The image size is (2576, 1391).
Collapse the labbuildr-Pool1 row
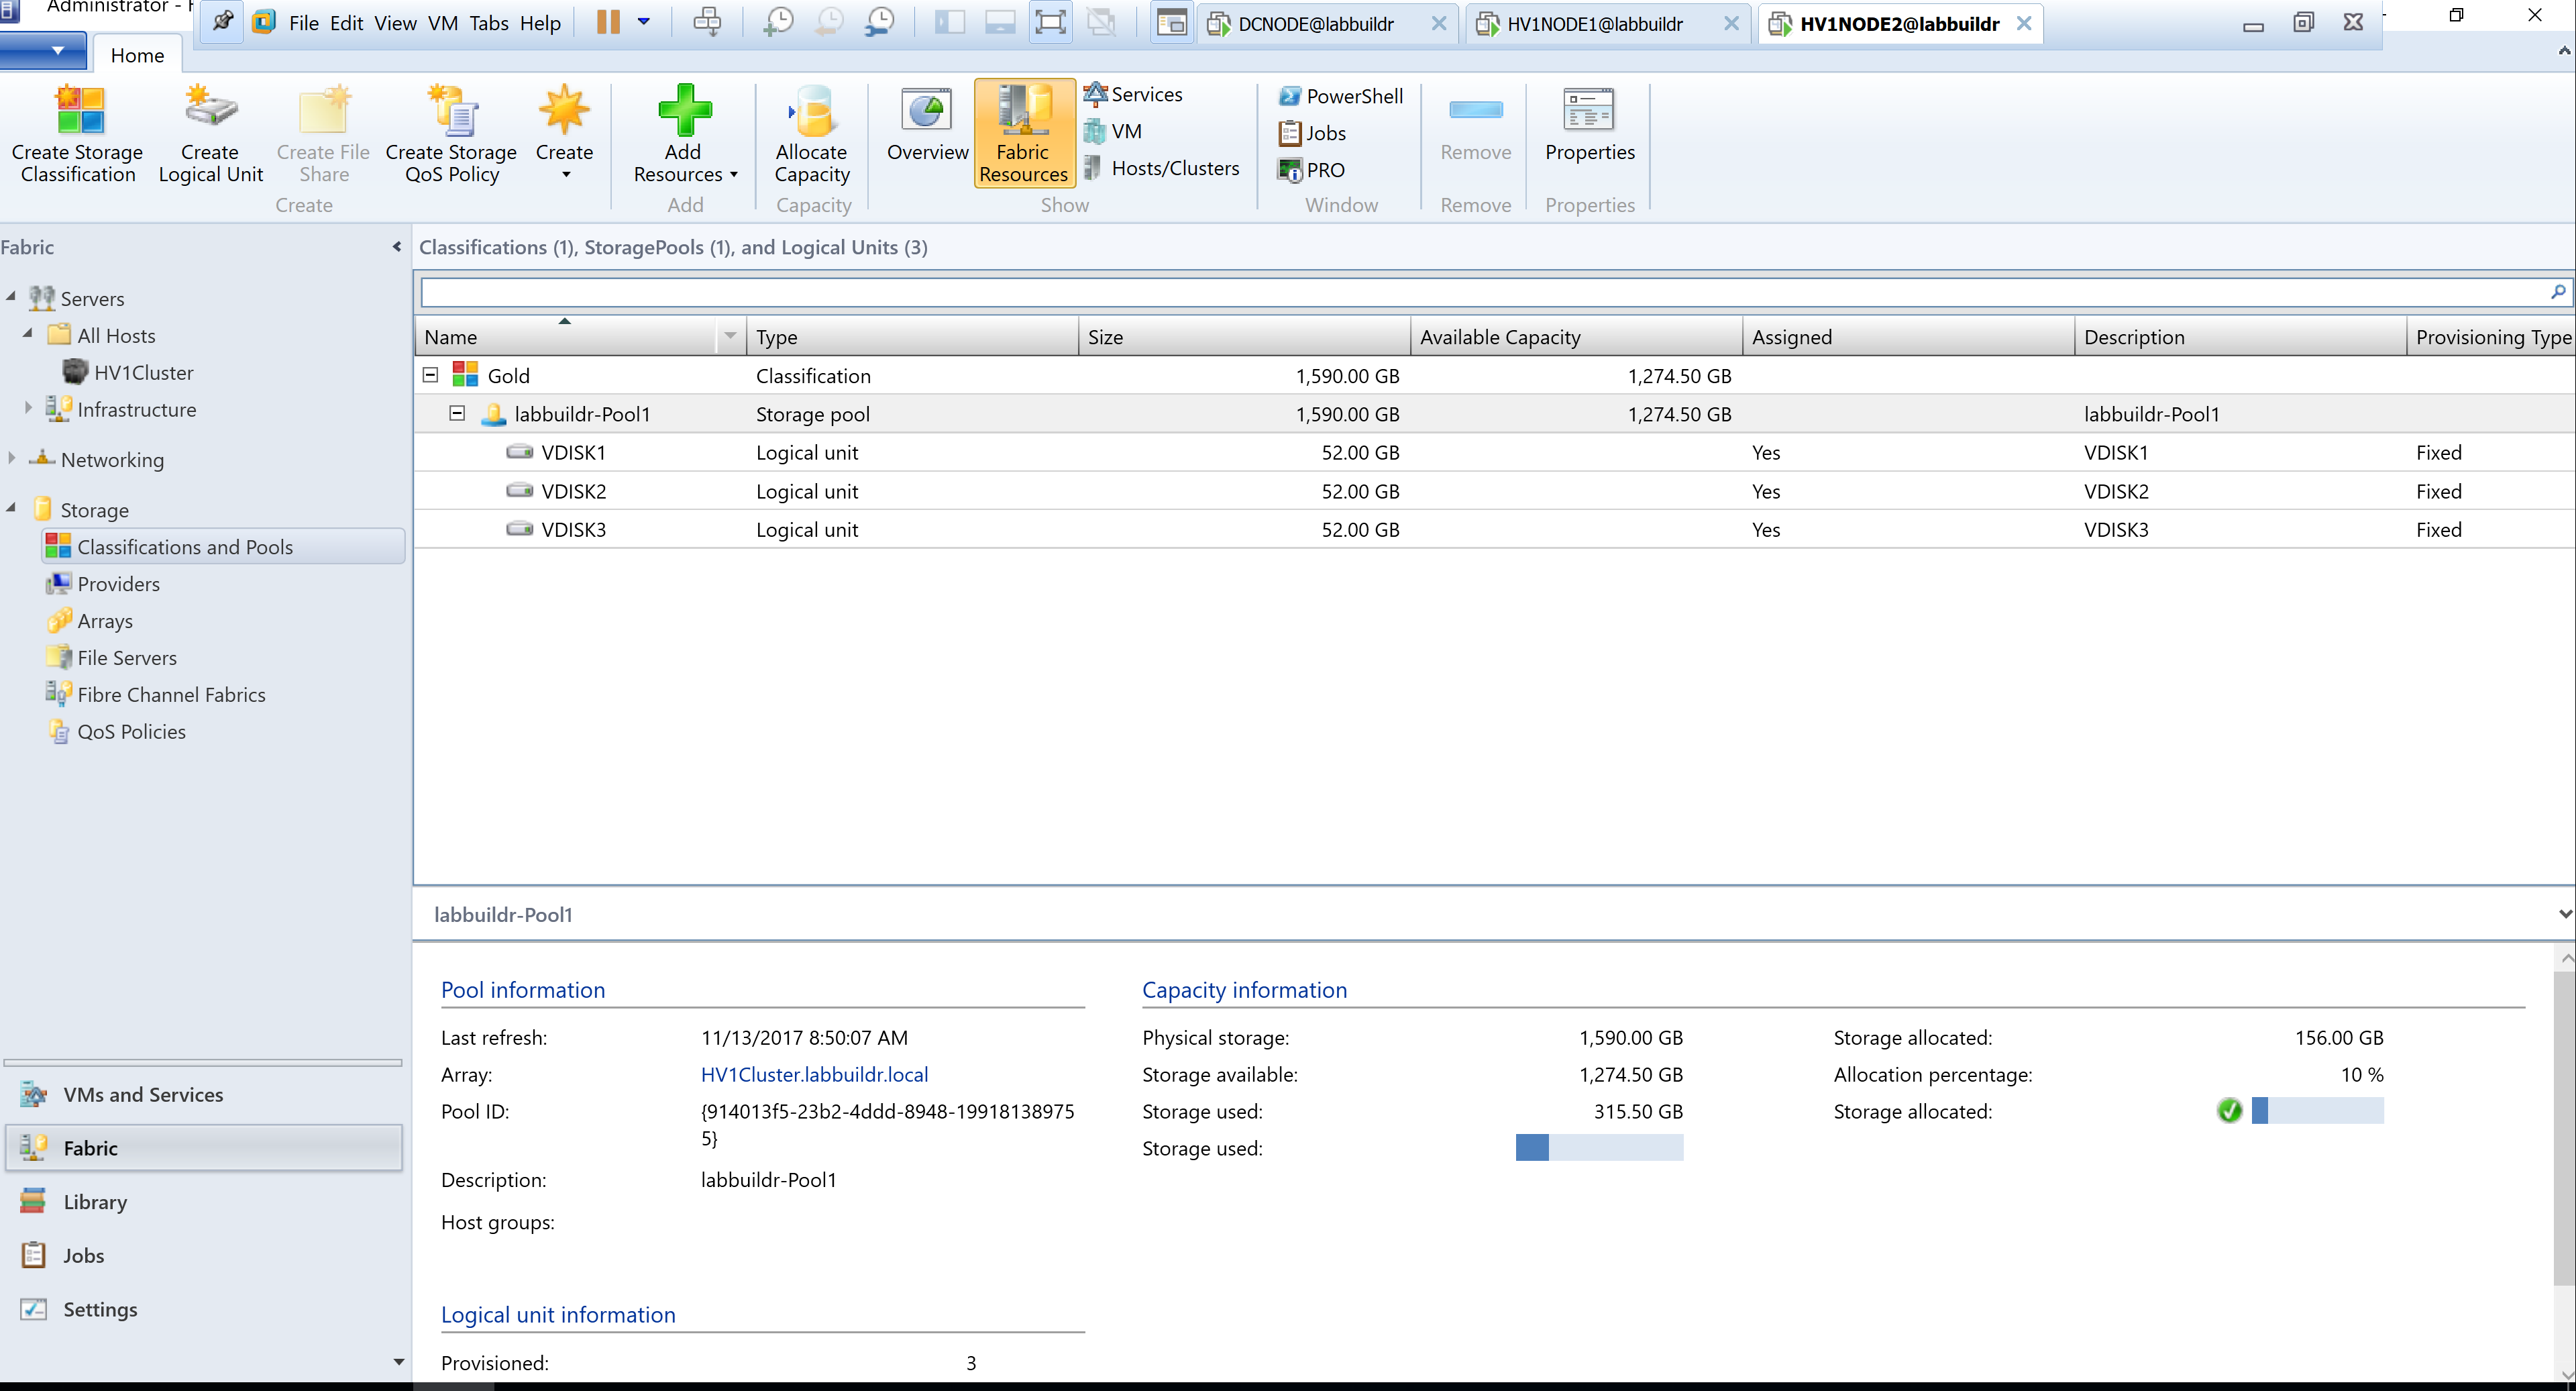pos(457,413)
